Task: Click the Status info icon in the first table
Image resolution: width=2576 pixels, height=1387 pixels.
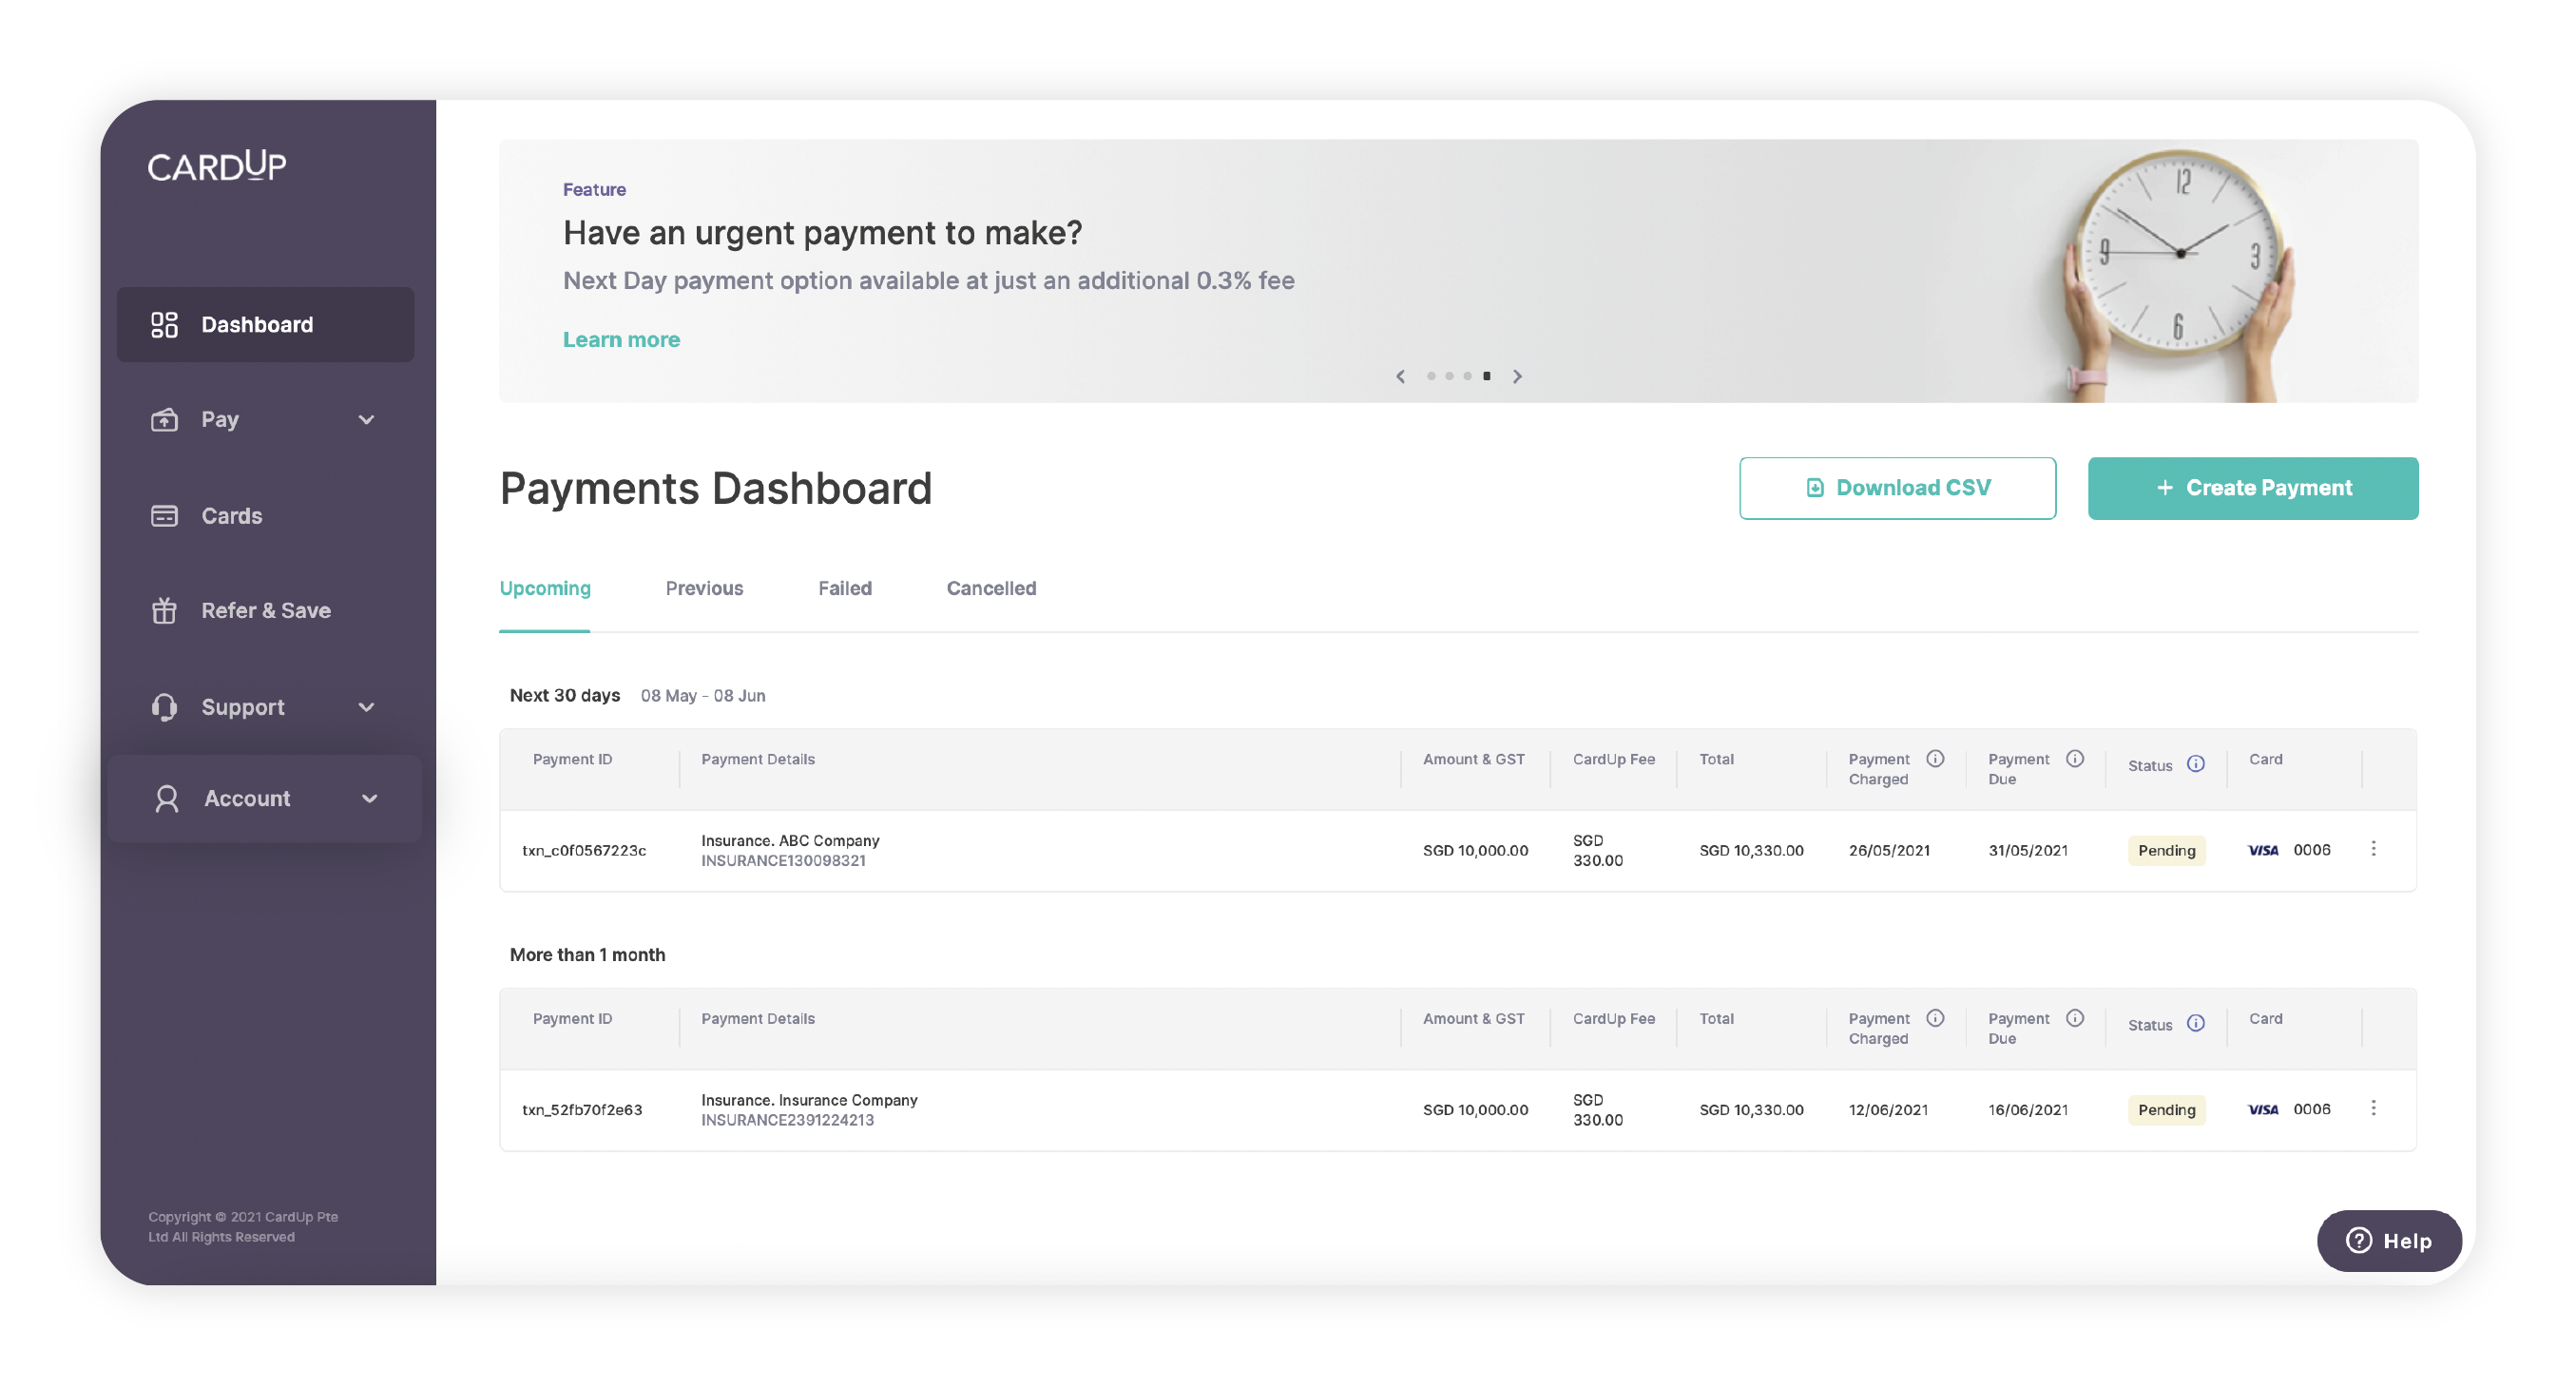Action: click(2195, 764)
